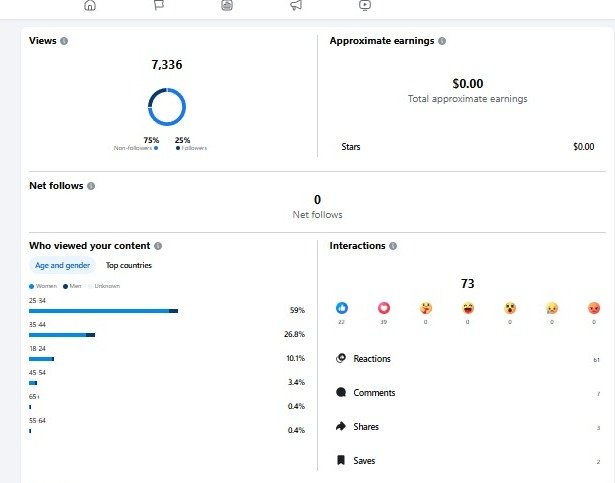Click info icon next to Net follows
This screenshot has height=483, width=615.
point(91,186)
